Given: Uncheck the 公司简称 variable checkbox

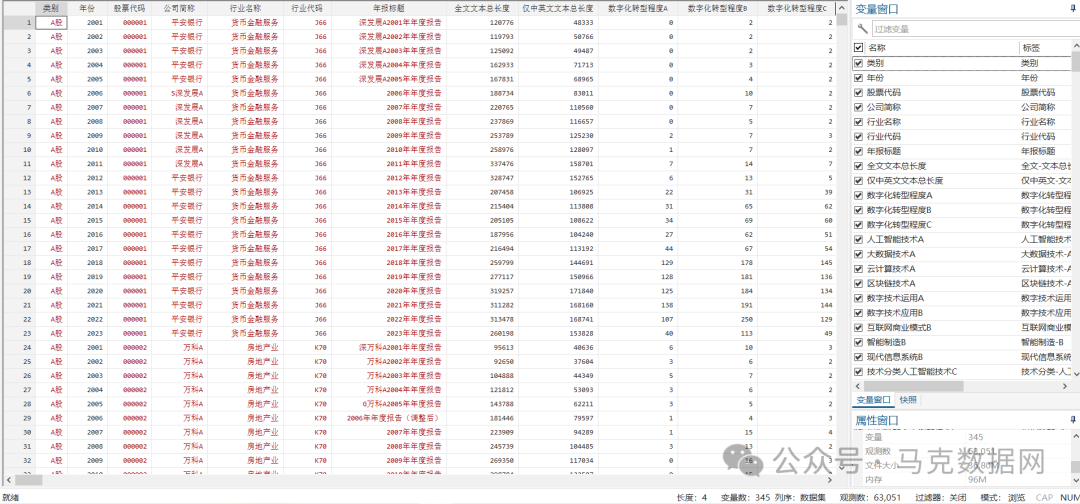Looking at the screenshot, I should 858,107.
